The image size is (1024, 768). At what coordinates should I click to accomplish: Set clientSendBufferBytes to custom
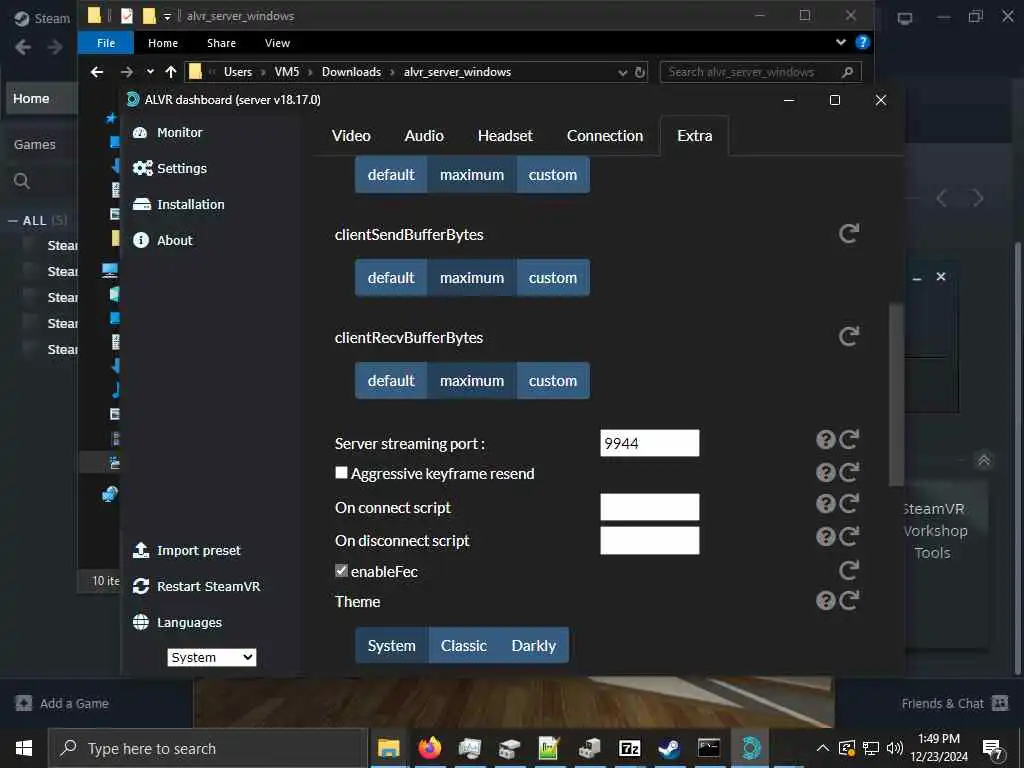click(552, 278)
